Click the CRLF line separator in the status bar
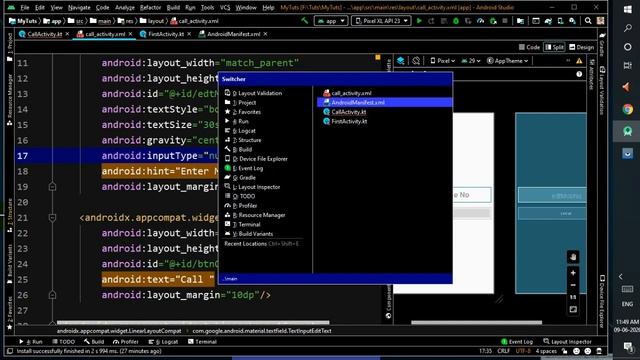 pos(503,351)
